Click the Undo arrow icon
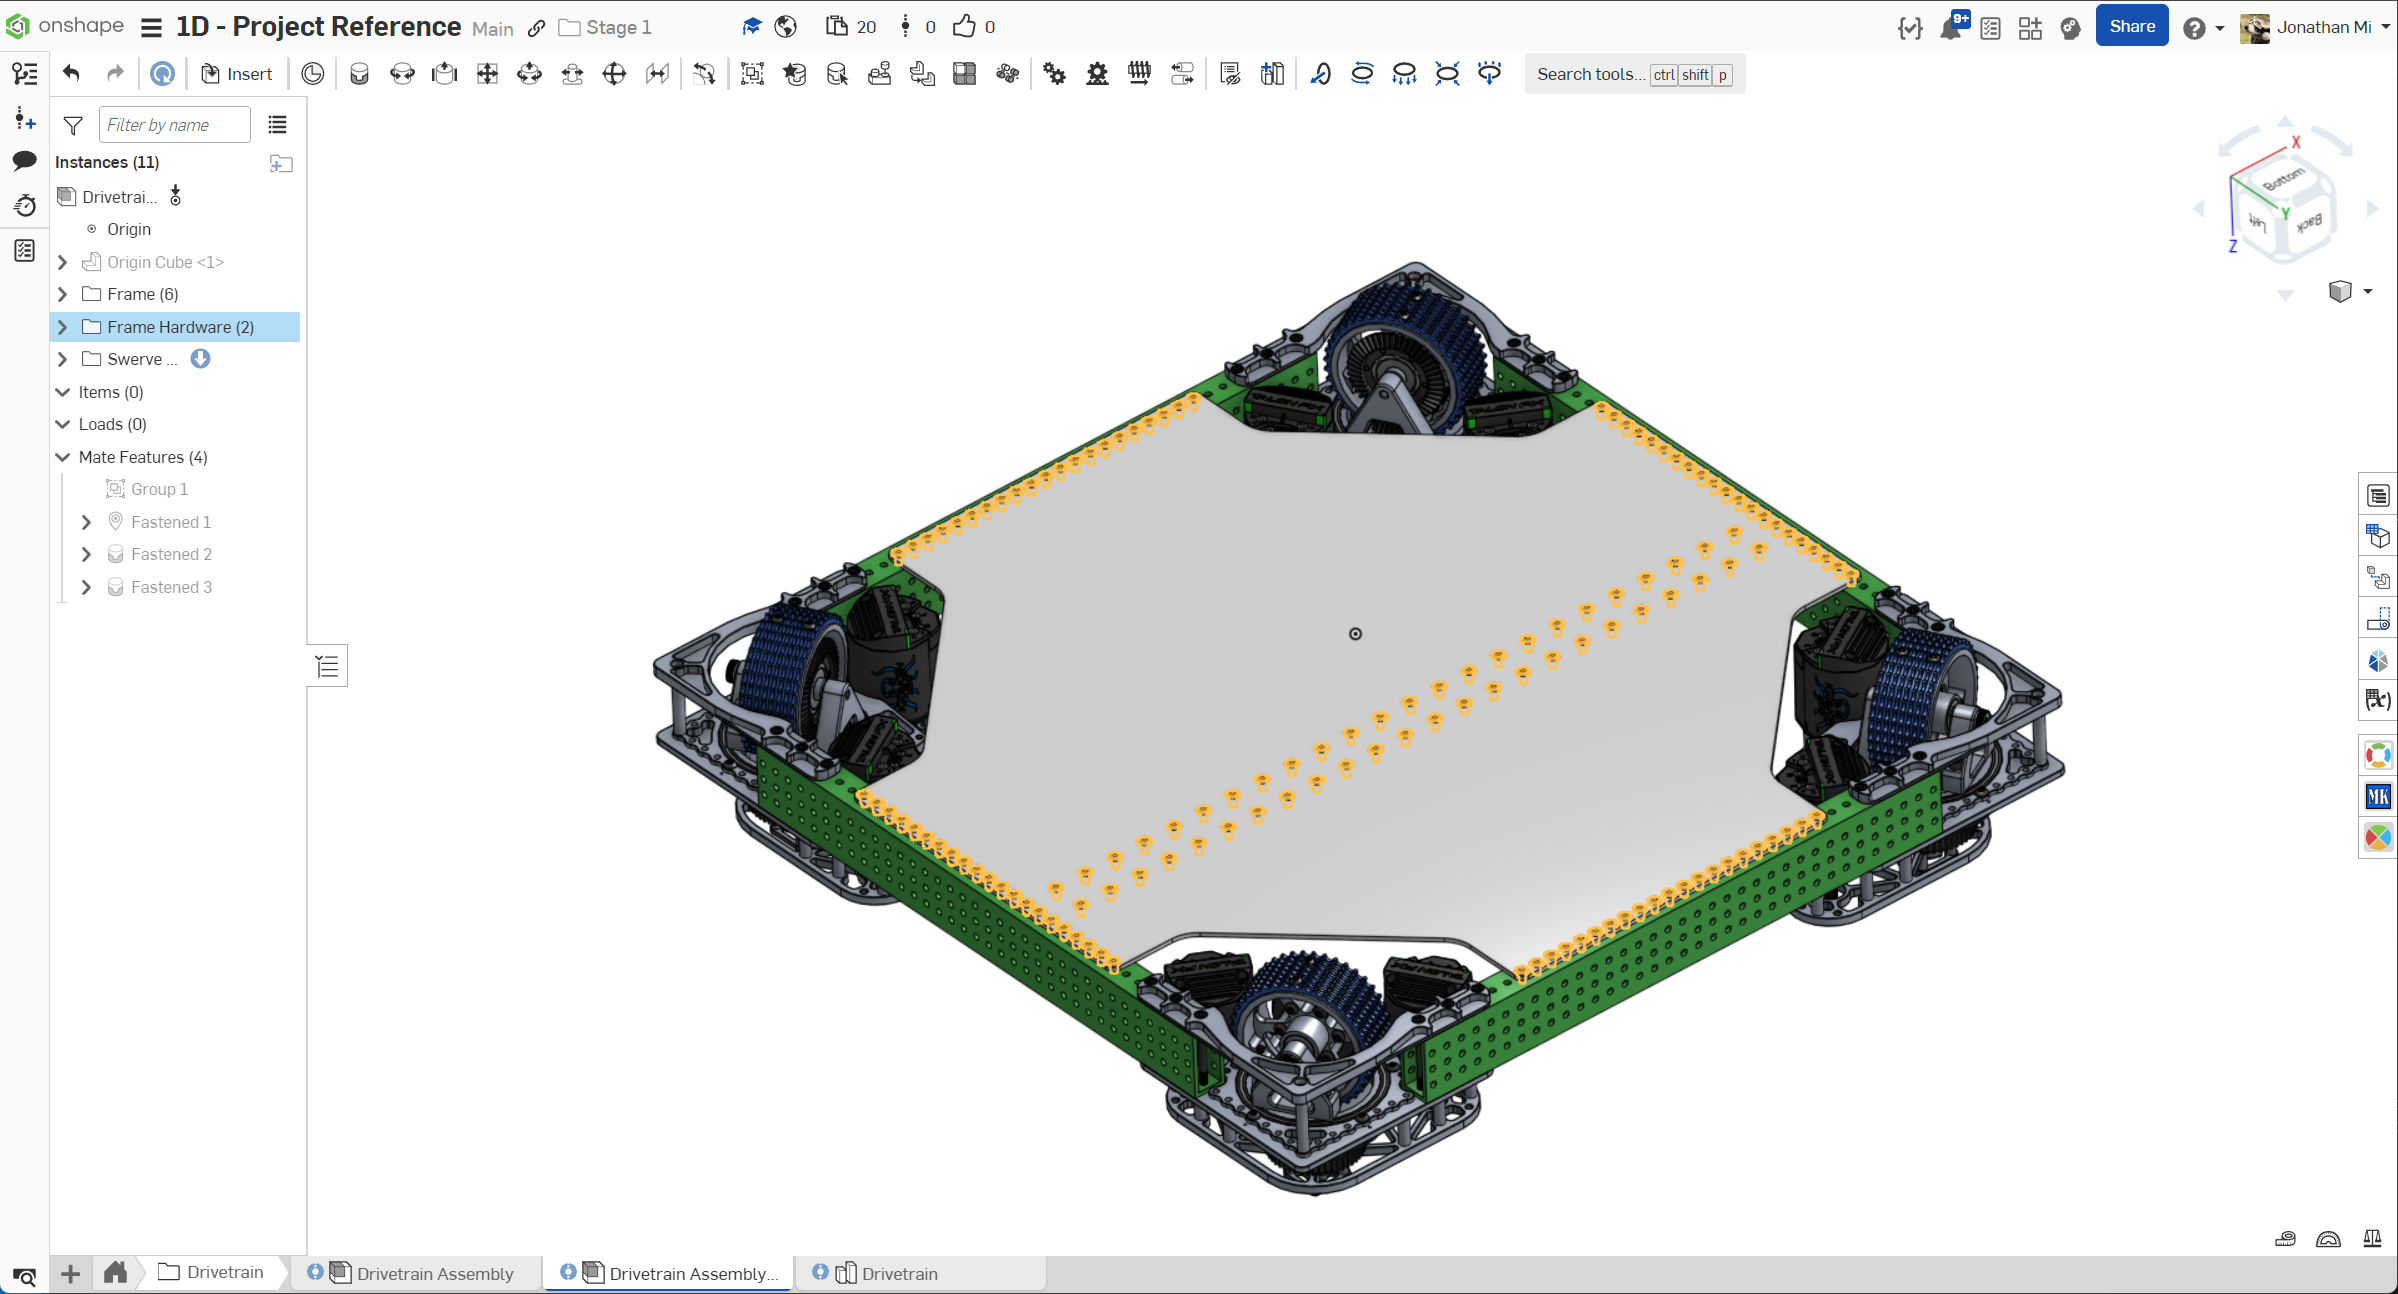The width and height of the screenshot is (2398, 1294). (71, 73)
